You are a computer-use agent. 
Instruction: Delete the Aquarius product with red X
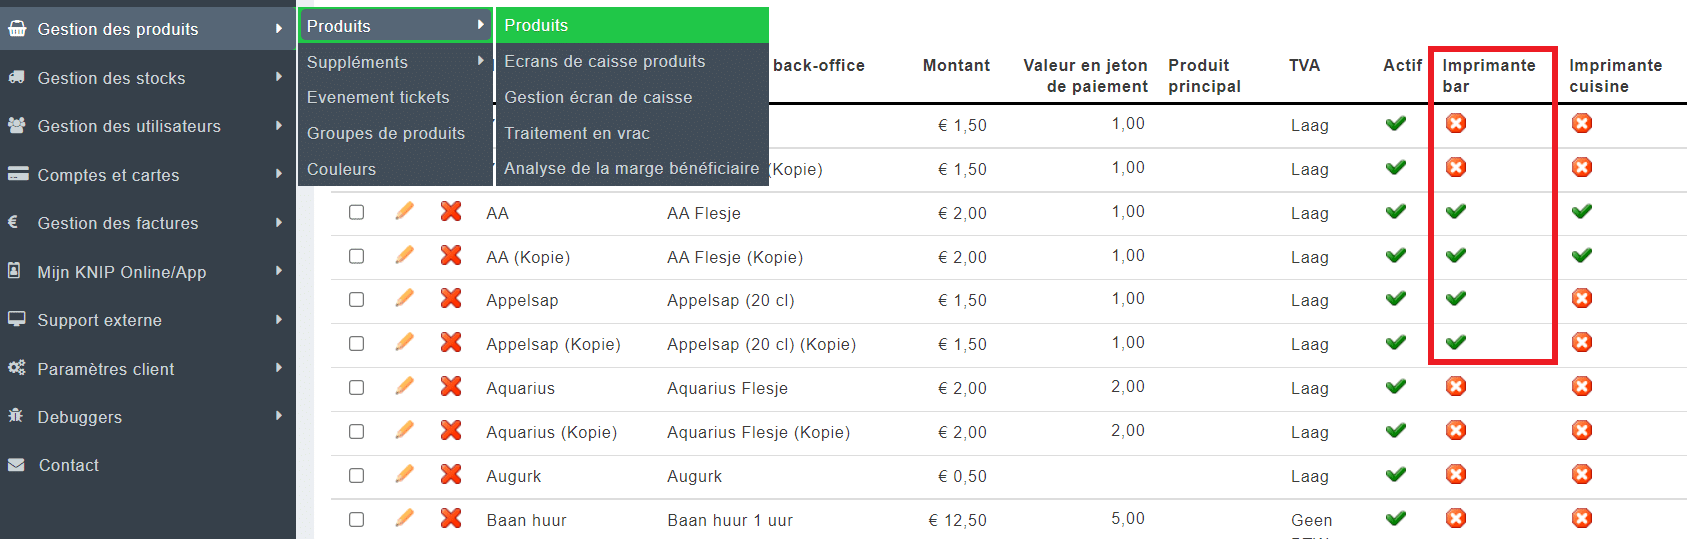[451, 386]
